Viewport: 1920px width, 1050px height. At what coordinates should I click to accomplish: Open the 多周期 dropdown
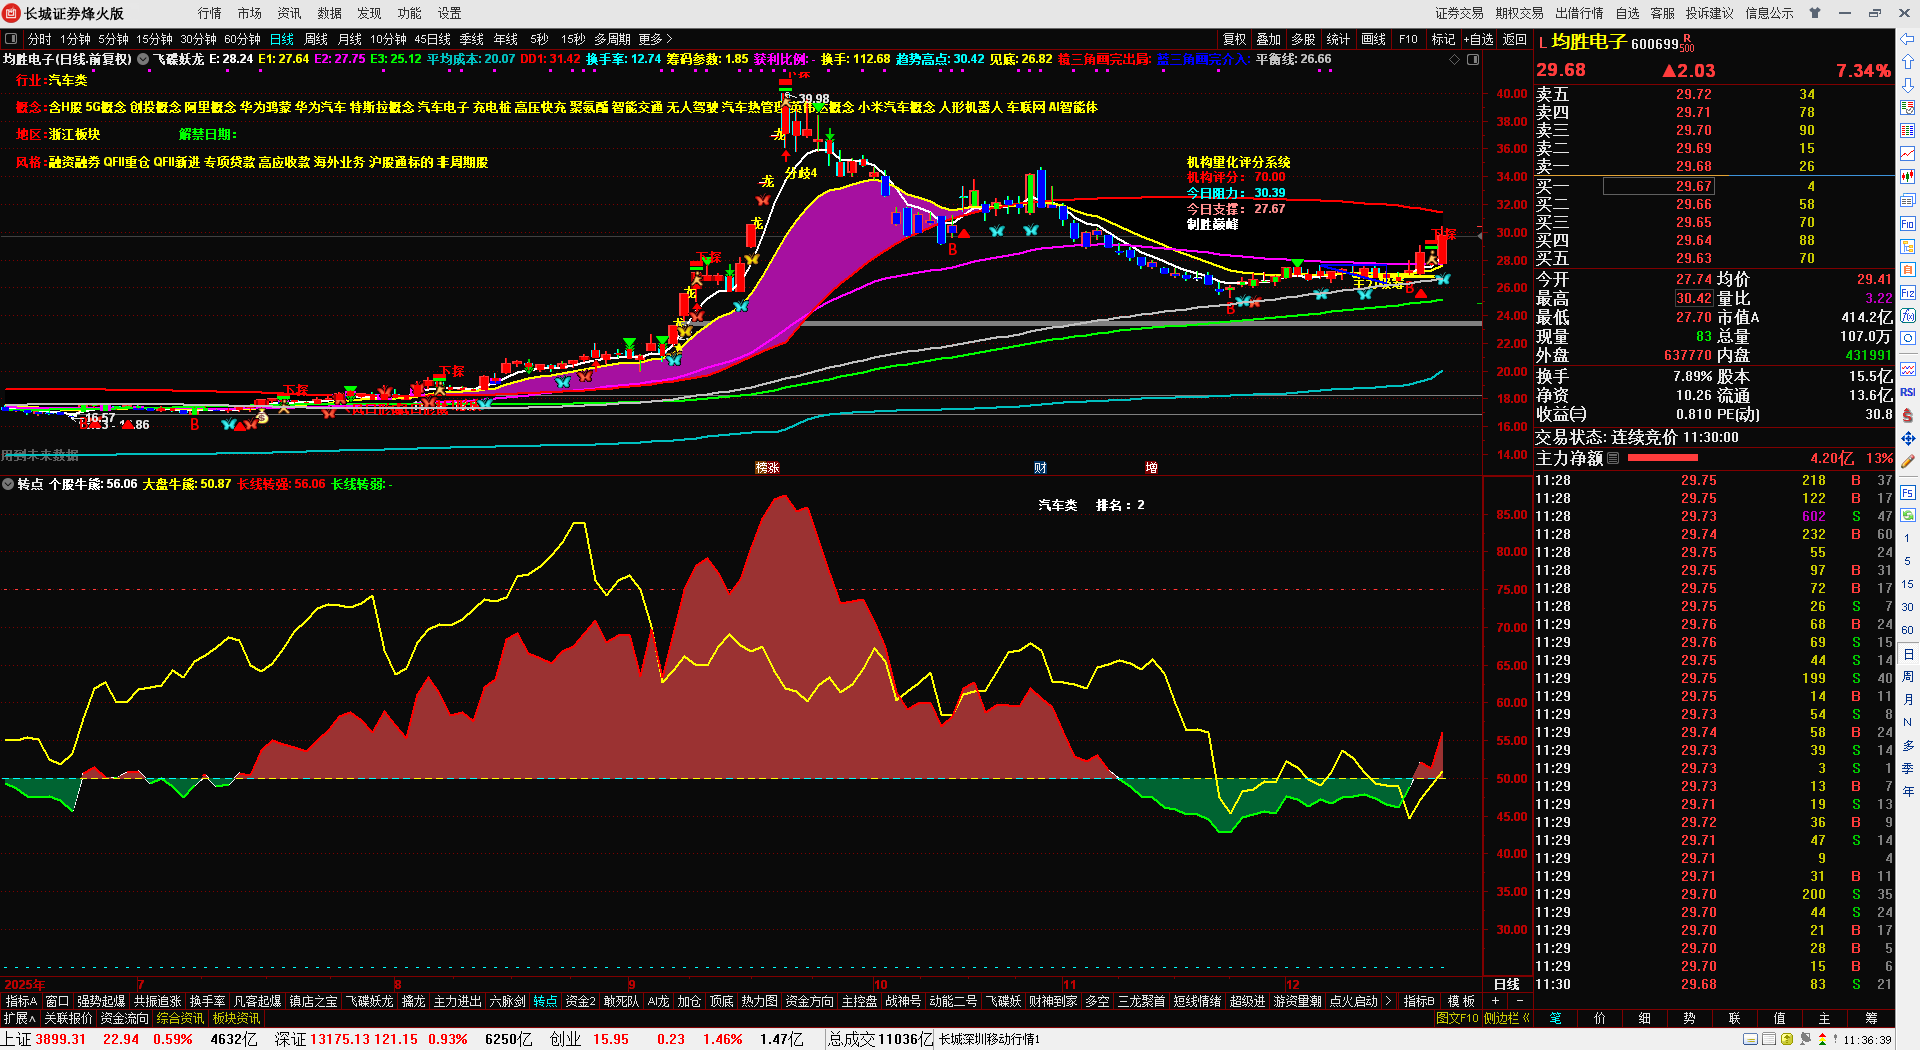pyautogui.click(x=612, y=39)
